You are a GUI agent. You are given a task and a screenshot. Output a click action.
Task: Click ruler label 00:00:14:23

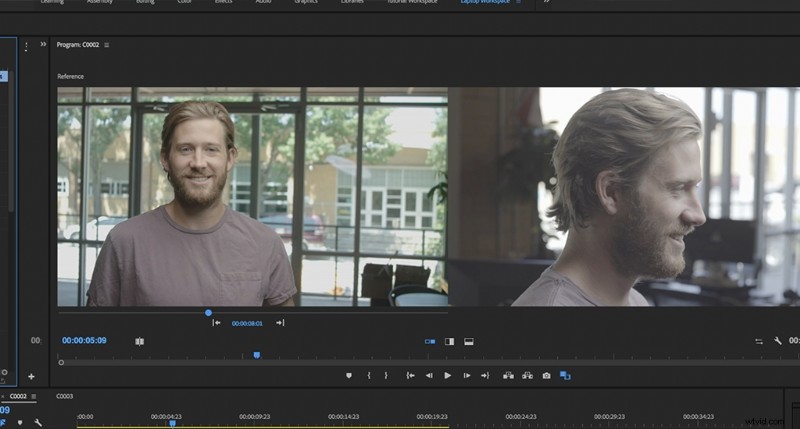tap(343, 417)
